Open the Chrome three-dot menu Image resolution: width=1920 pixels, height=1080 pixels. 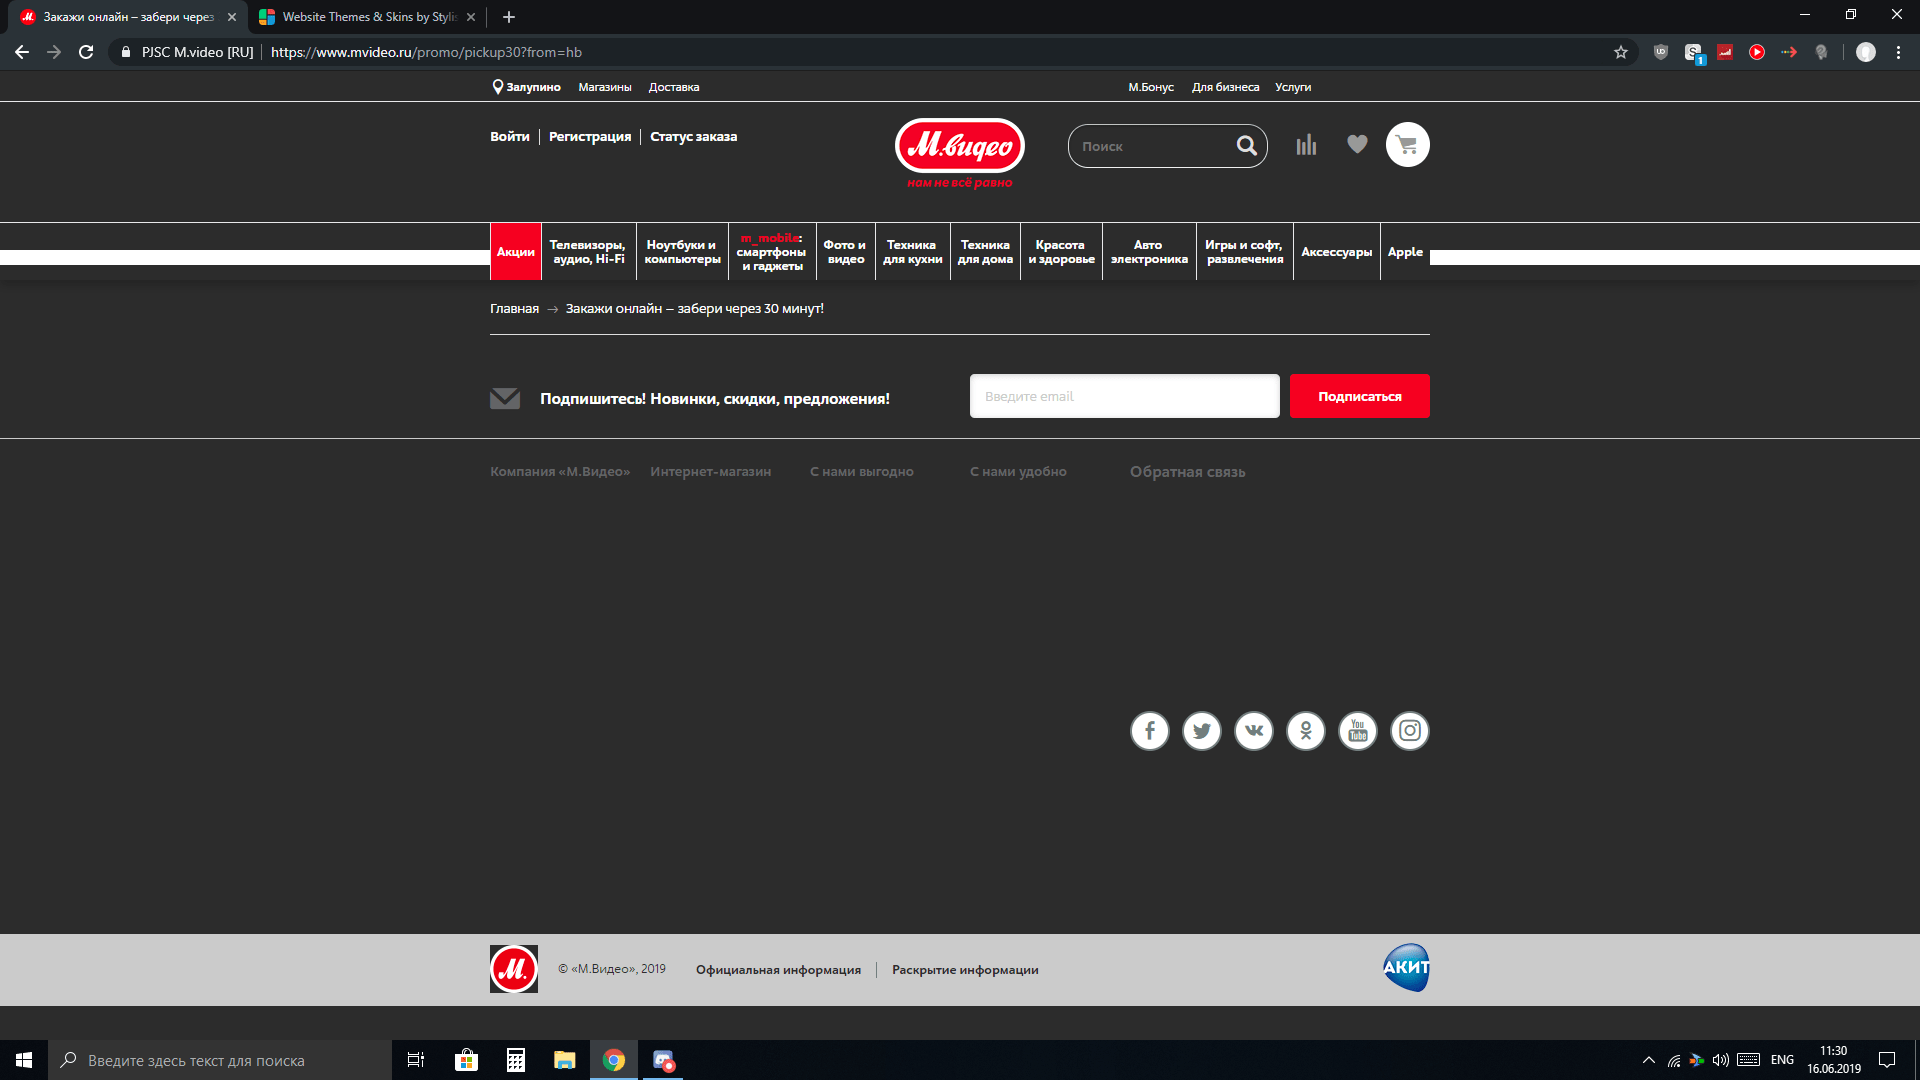pos(1899,52)
